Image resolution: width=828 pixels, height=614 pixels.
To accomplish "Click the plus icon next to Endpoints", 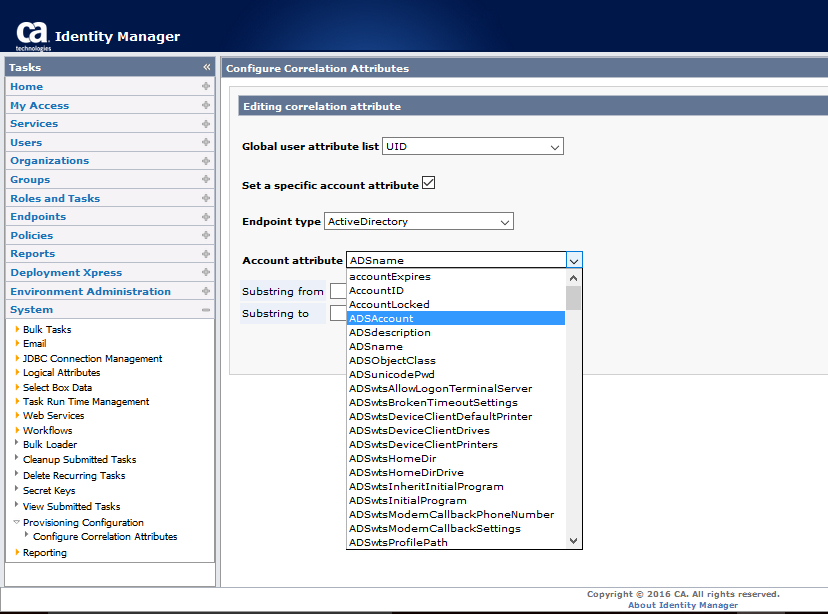I will [x=205, y=216].
